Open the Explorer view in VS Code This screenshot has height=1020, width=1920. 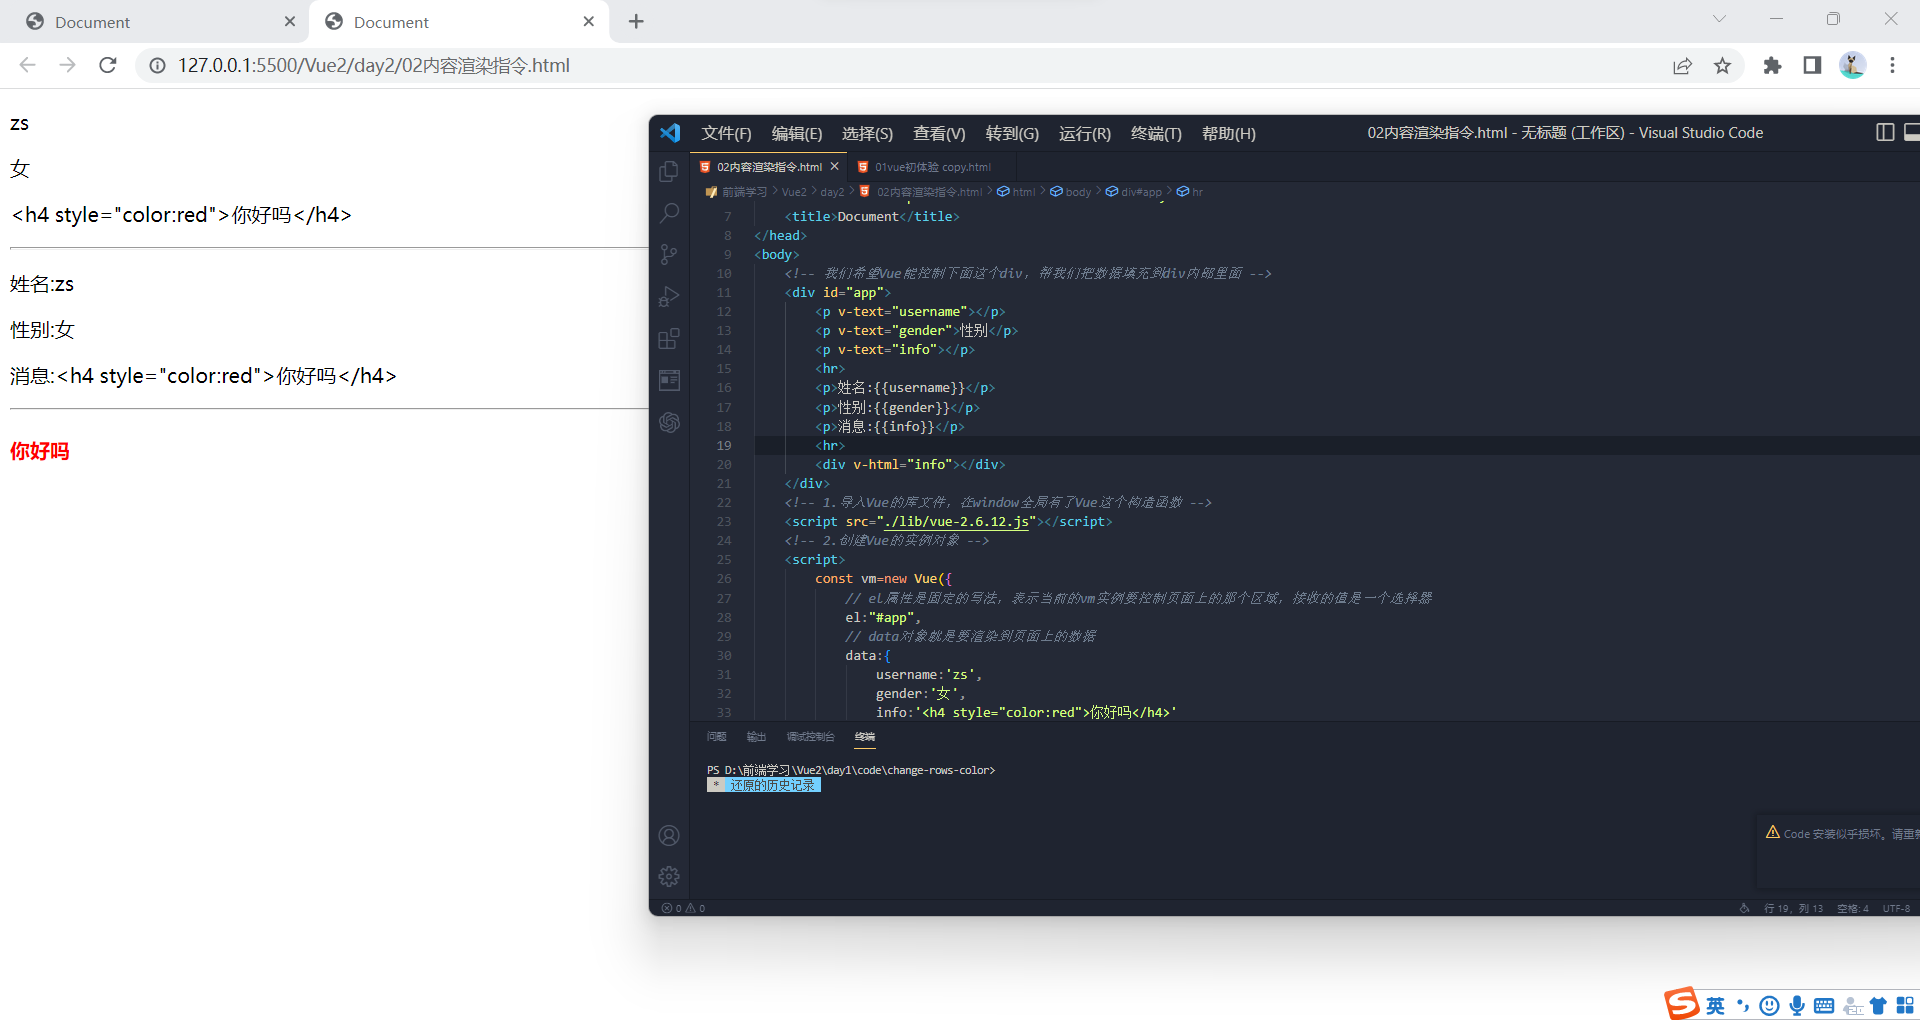pyautogui.click(x=669, y=171)
